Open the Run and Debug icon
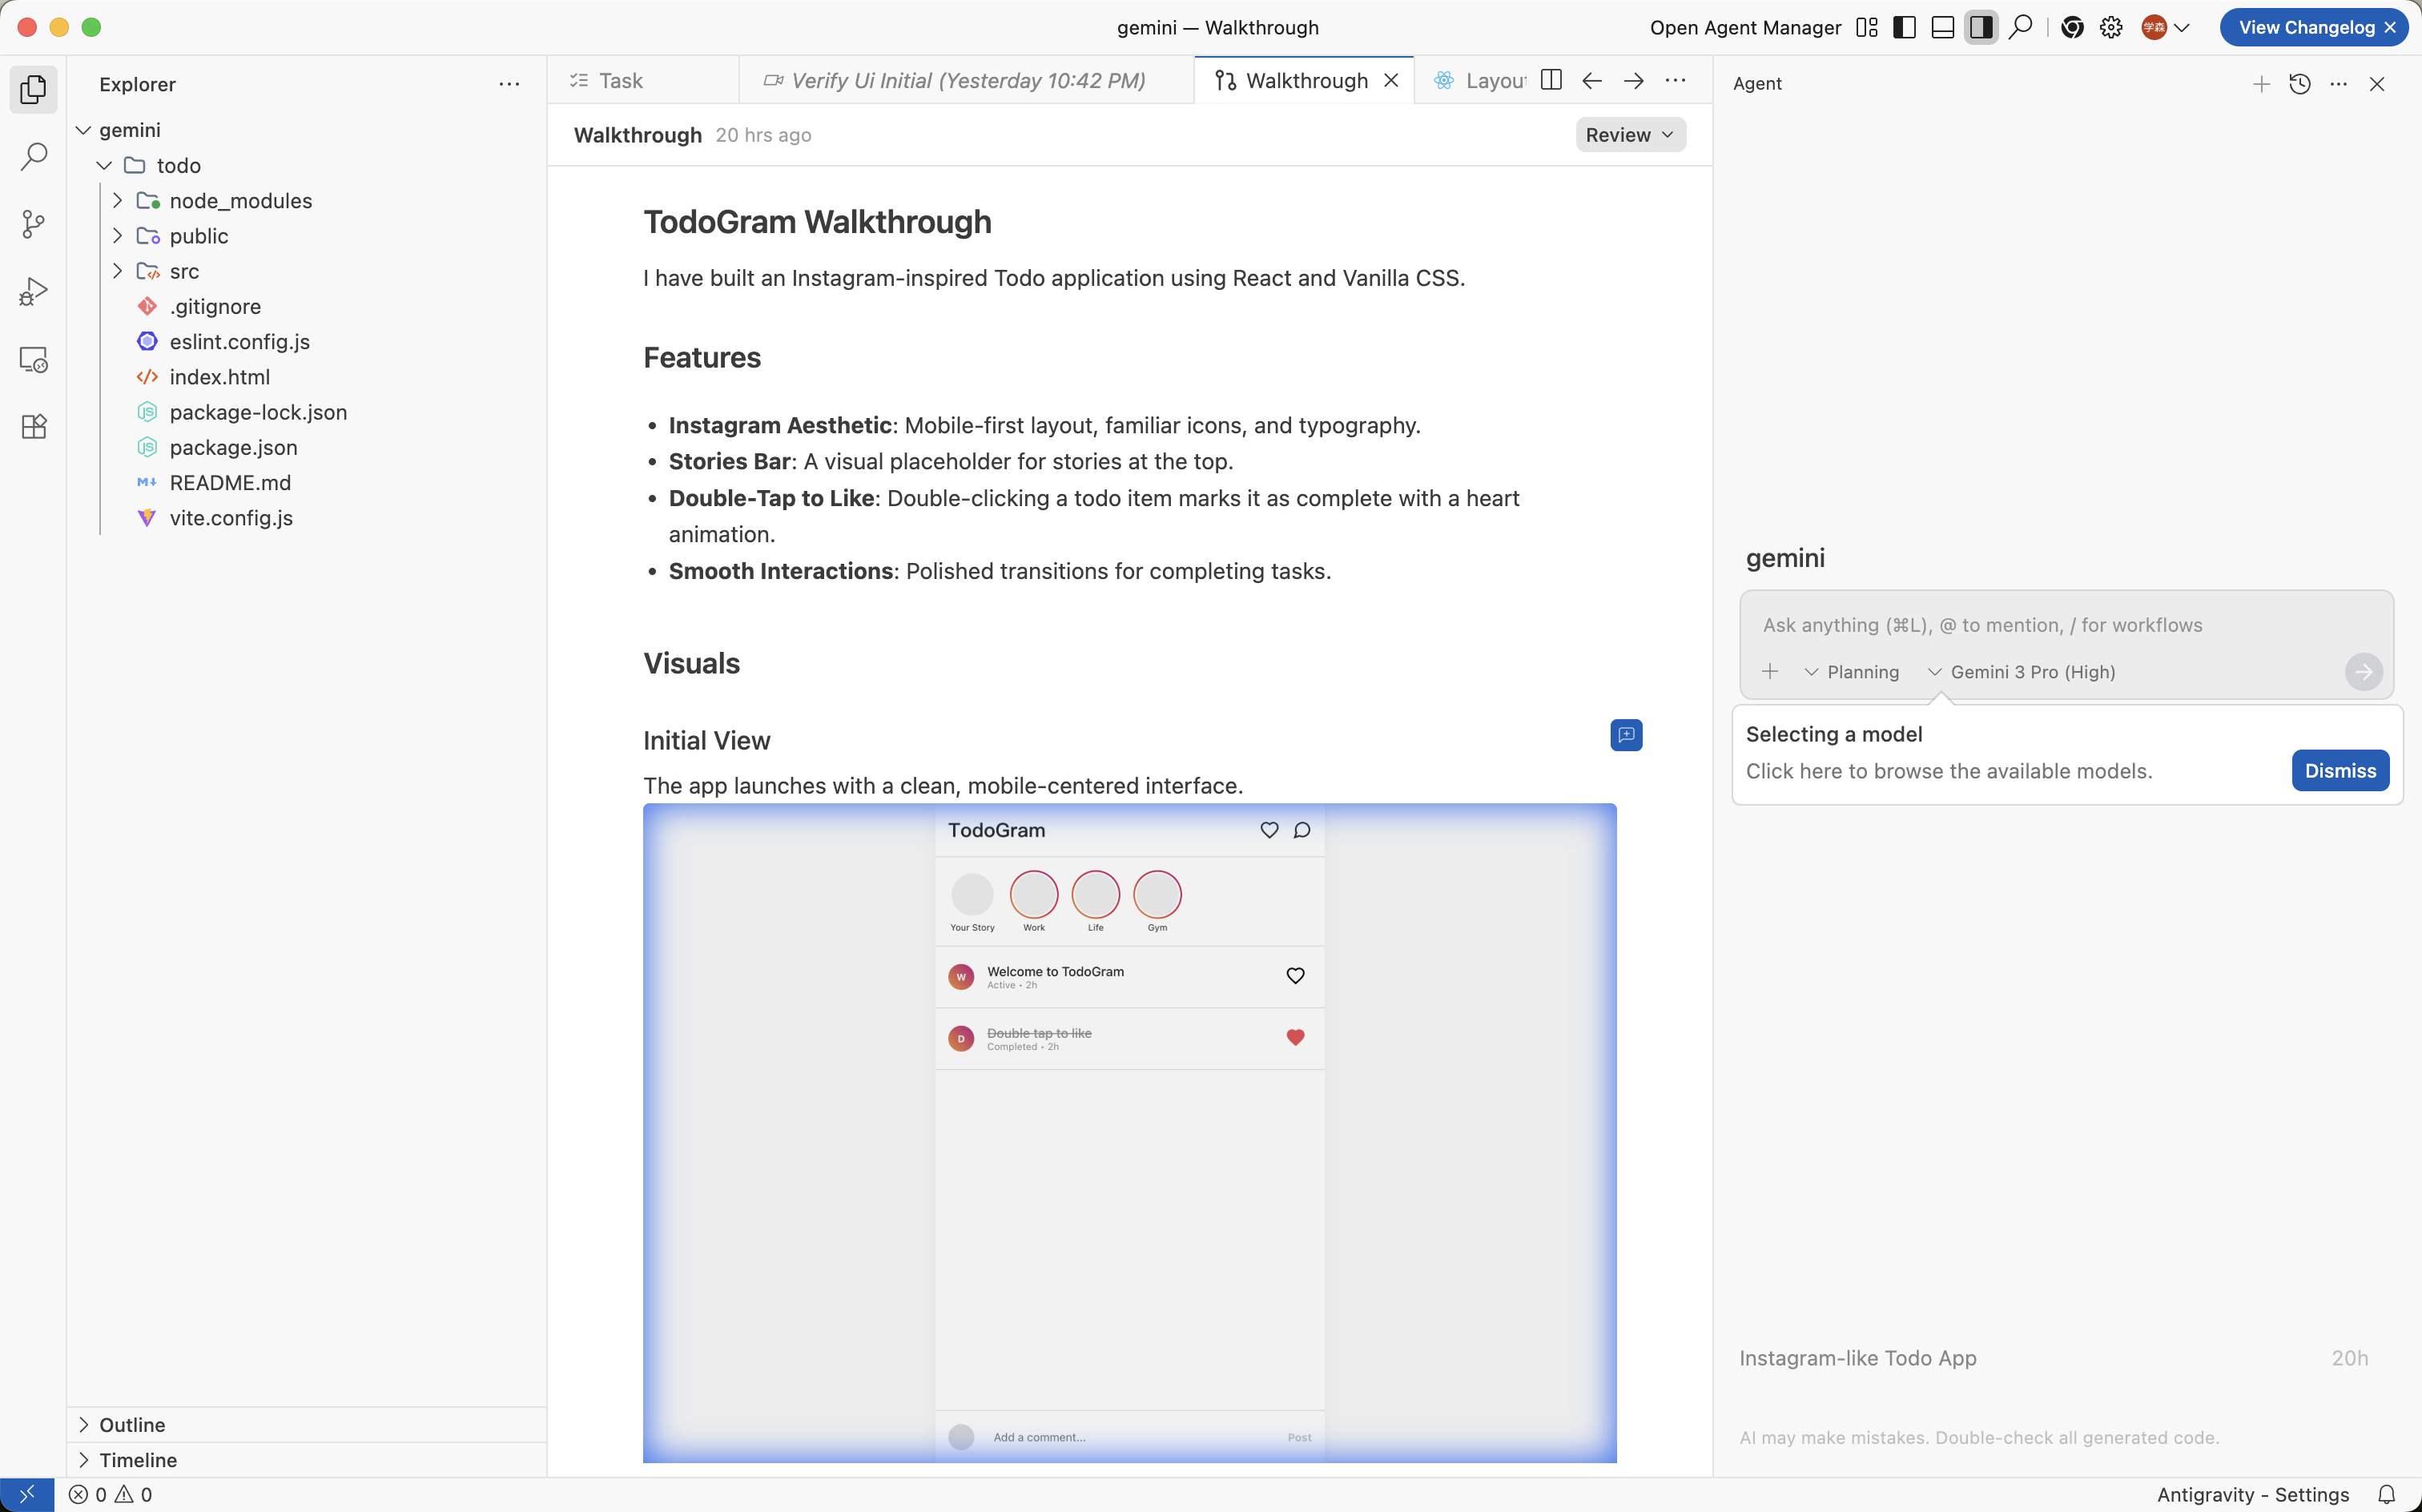The image size is (2422, 1512). coord(33,292)
